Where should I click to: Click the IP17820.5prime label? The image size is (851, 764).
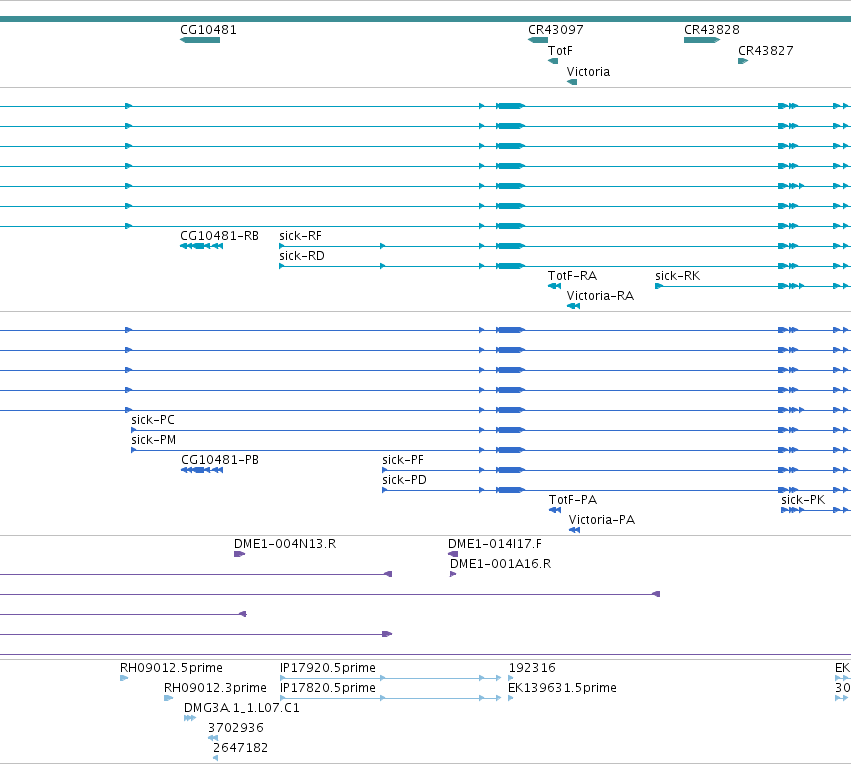[x=327, y=687]
